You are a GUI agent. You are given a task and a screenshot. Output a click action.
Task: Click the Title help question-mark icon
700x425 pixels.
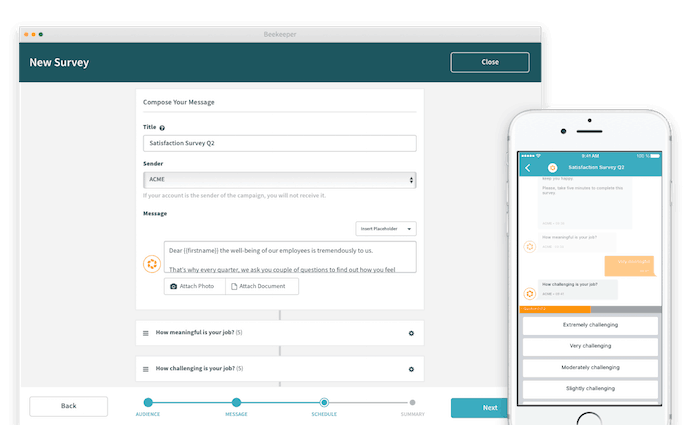pos(162,128)
